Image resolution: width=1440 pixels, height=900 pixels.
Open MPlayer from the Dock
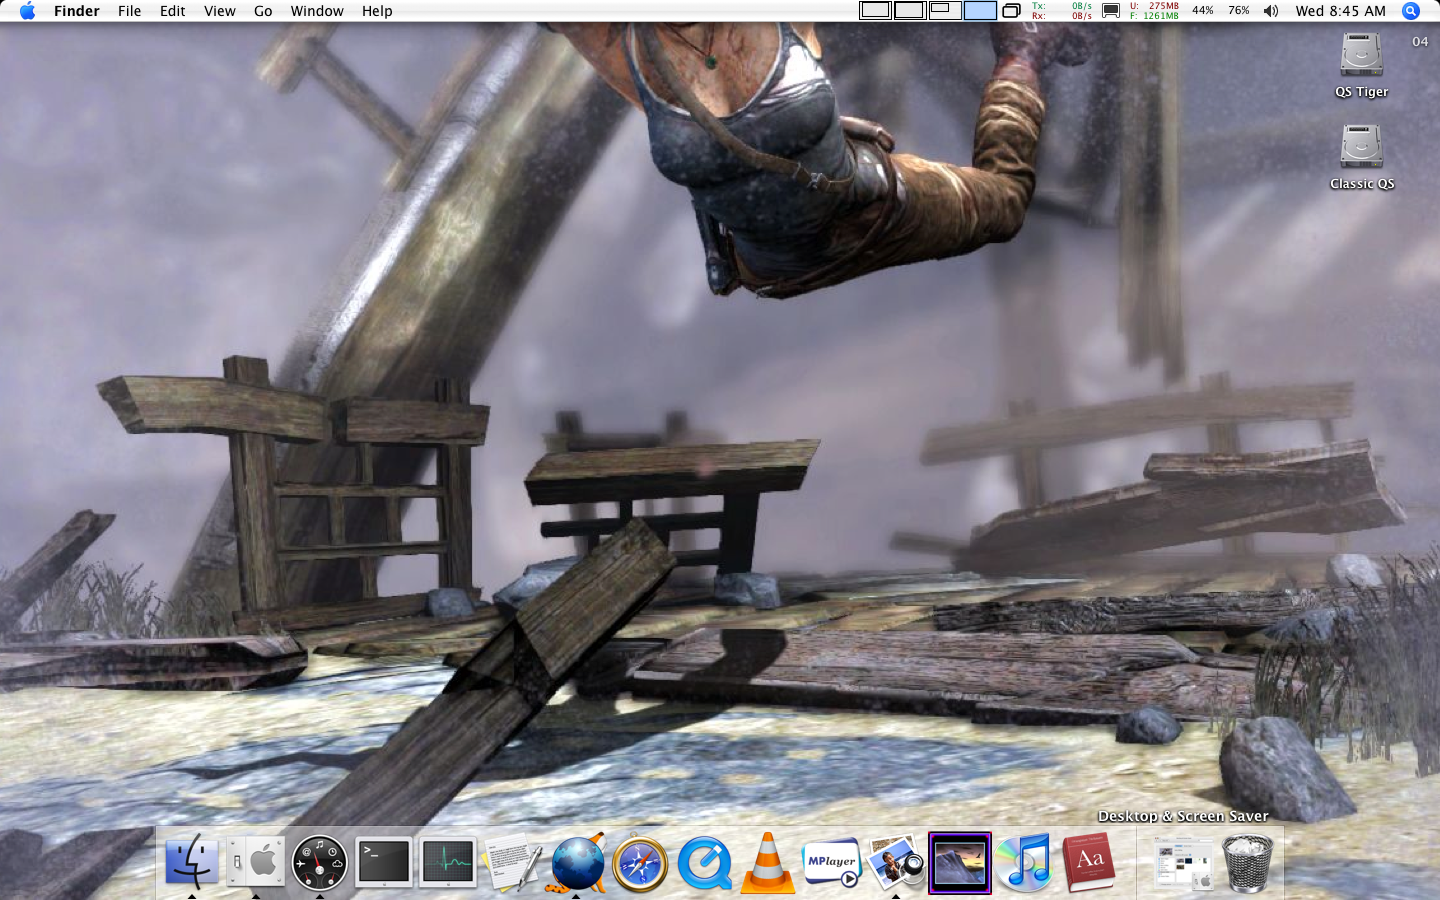(x=832, y=862)
